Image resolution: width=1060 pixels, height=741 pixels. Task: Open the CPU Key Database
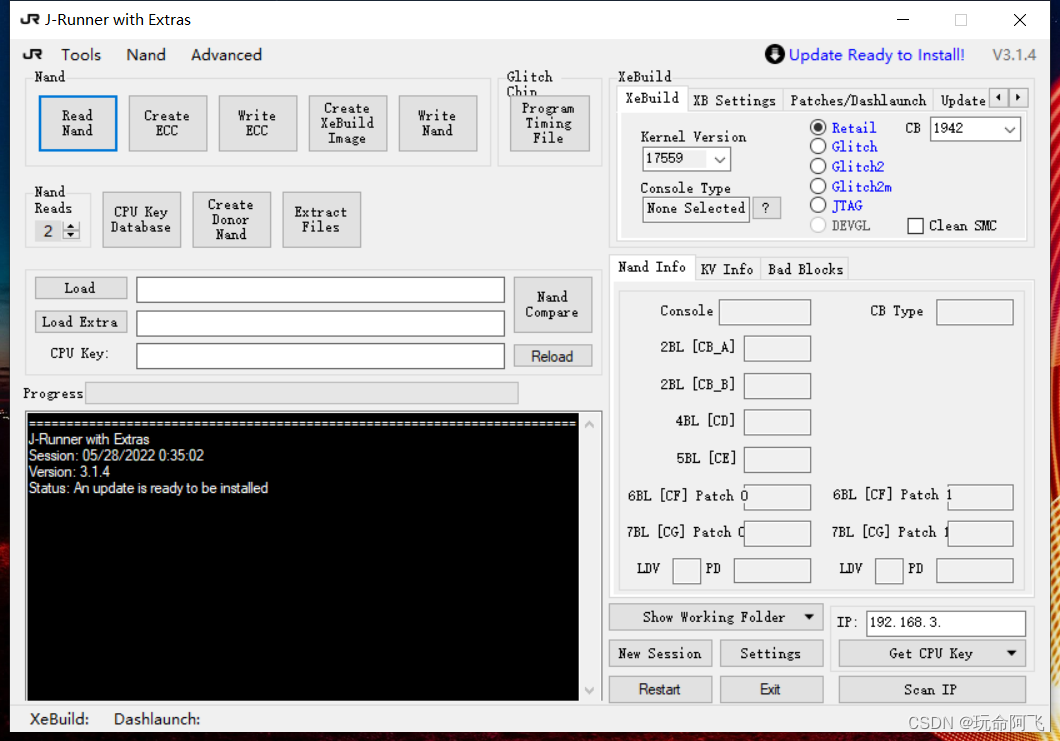tap(141, 220)
